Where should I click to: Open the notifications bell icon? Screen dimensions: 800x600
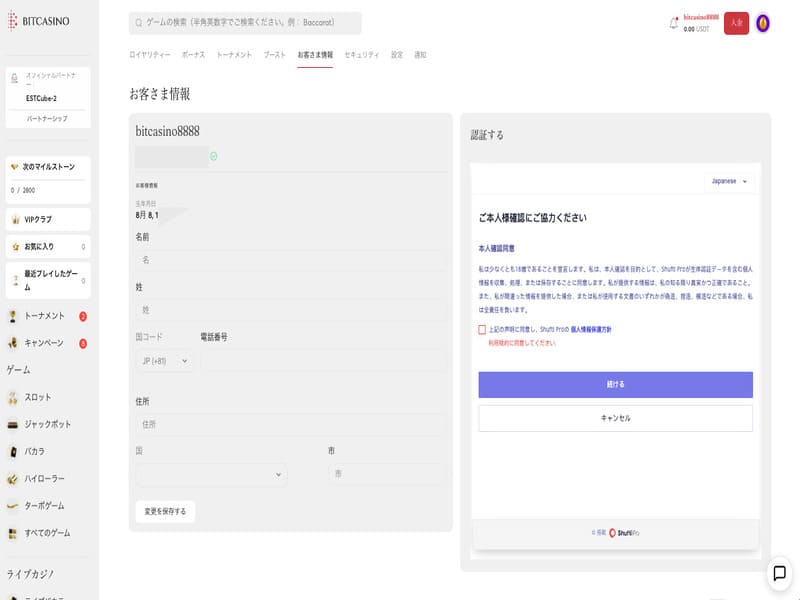coord(674,23)
